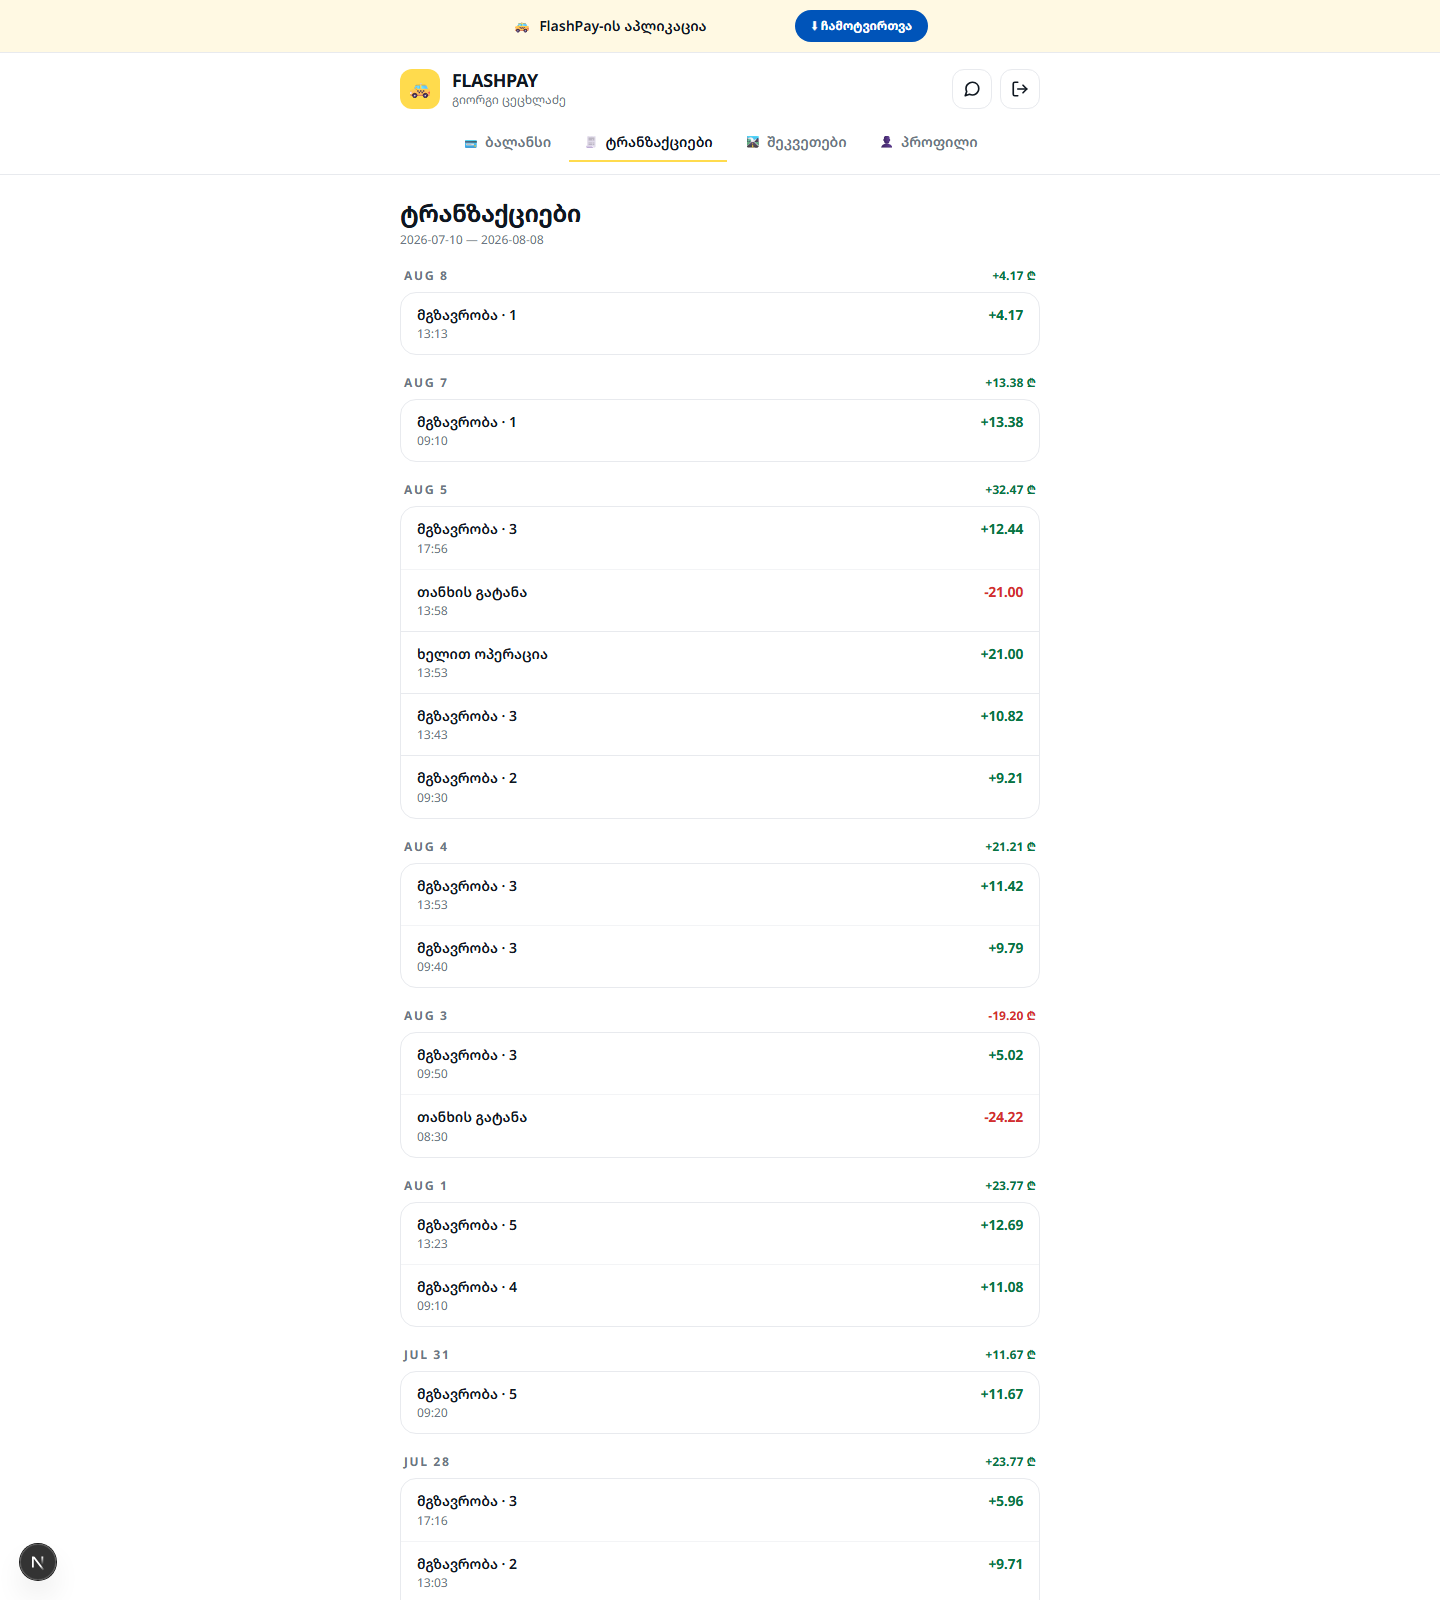The width and height of the screenshot is (1440, 1600).
Task: Click the Next.js dev tools badge
Action: pos(38,1562)
